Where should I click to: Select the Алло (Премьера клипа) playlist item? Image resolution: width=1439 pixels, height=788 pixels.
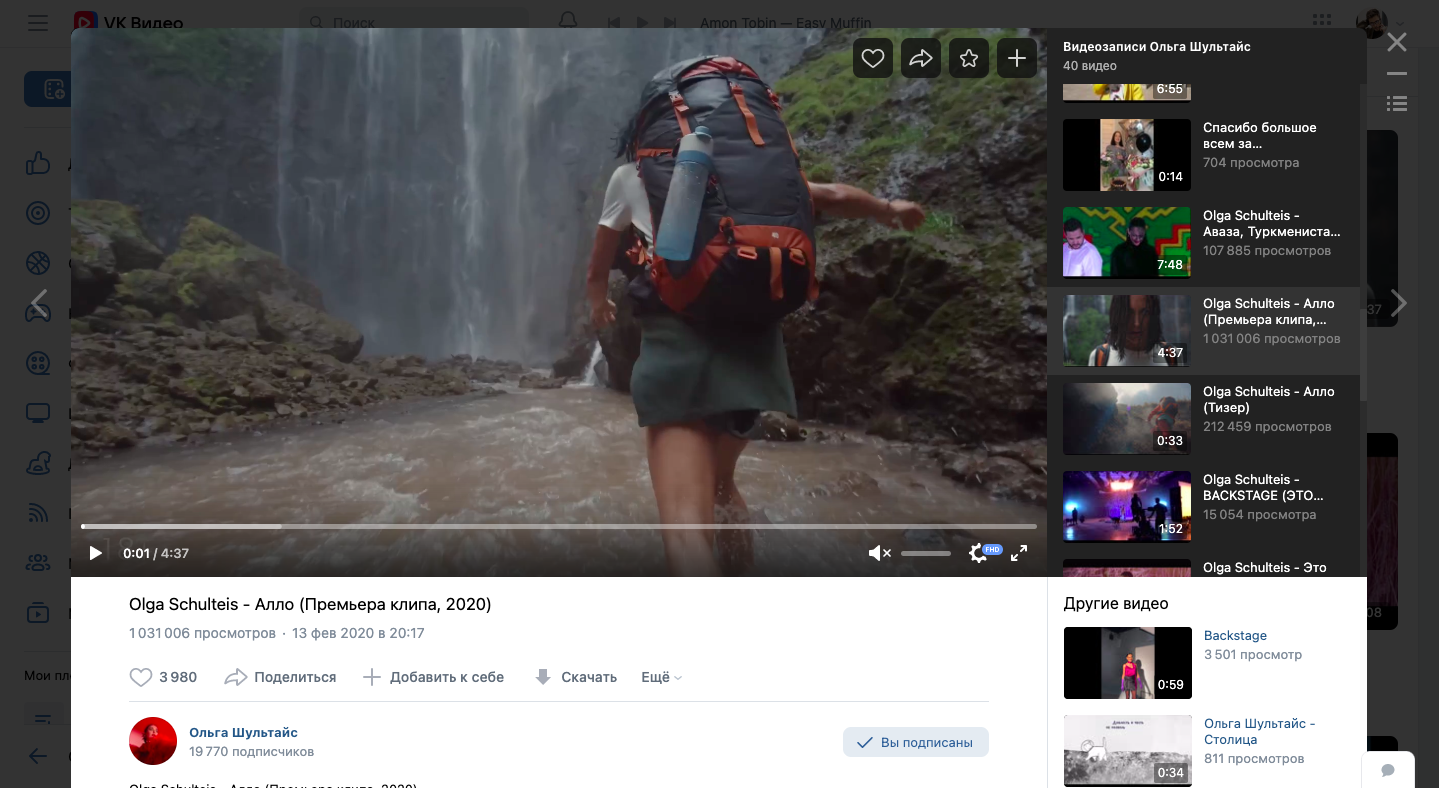click(1204, 331)
